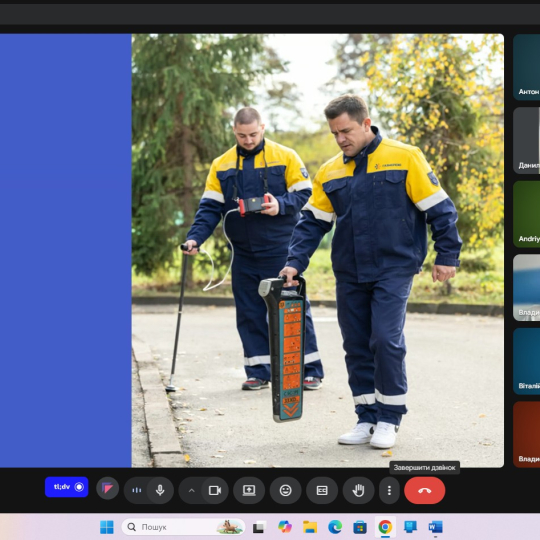Open Microsoft Edge from the taskbar

[335, 527]
